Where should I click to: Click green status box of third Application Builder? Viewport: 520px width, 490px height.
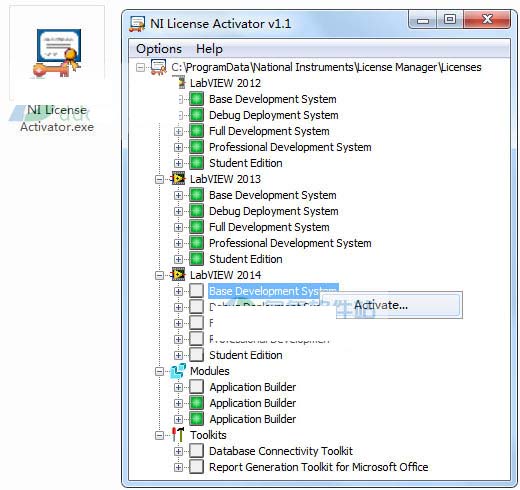tap(196, 419)
